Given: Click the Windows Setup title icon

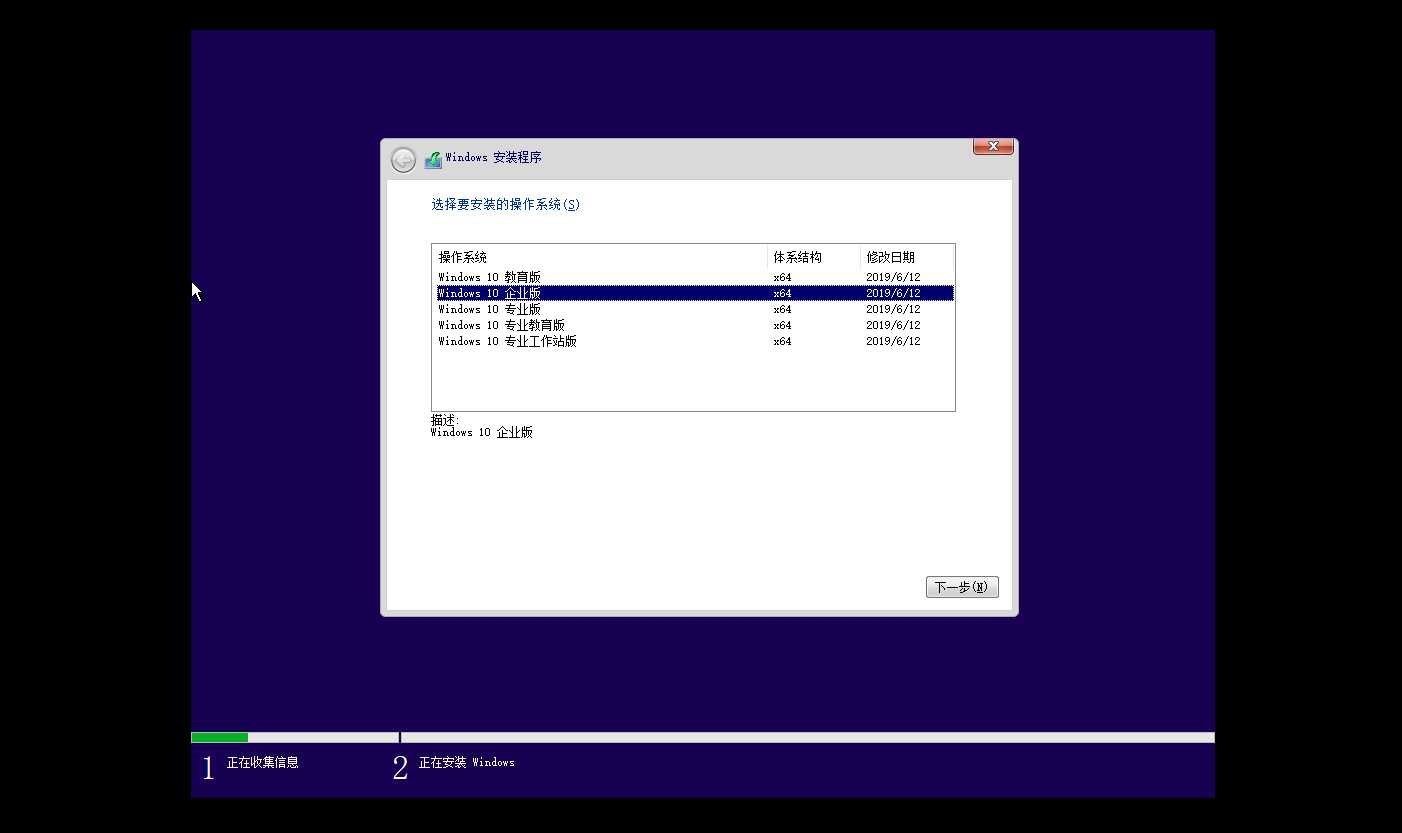Looking at the screenshot, I should [x=433, y=159].
